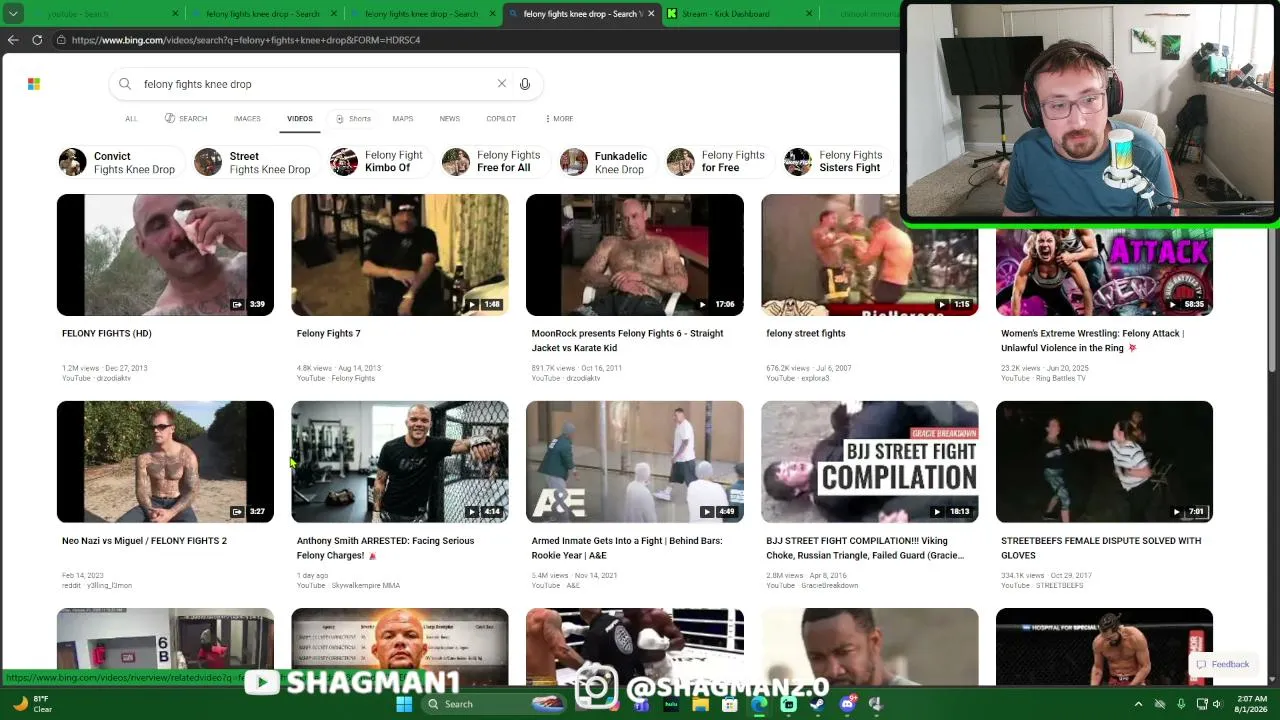Switch to the MAPS tab
The height and width of the screenshot is (720, 1280).
coord(403,118)
